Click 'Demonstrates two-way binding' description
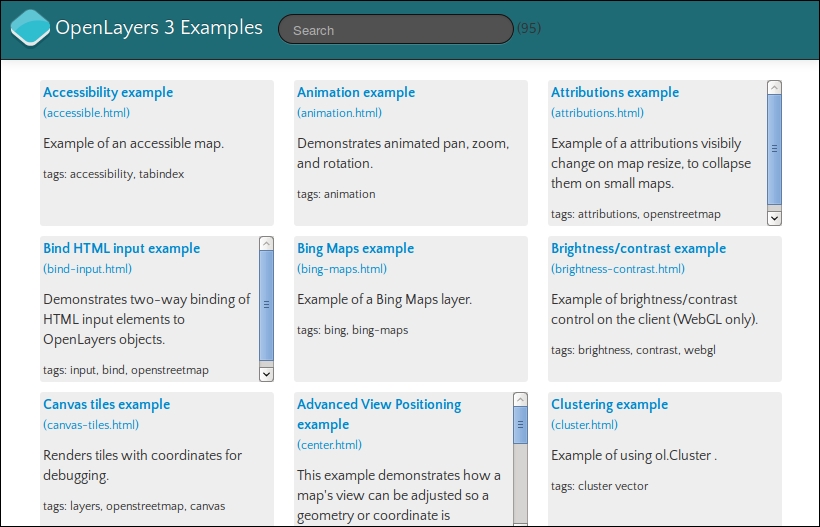The width and height of the screenshot is (820, 527). (147, 319)
